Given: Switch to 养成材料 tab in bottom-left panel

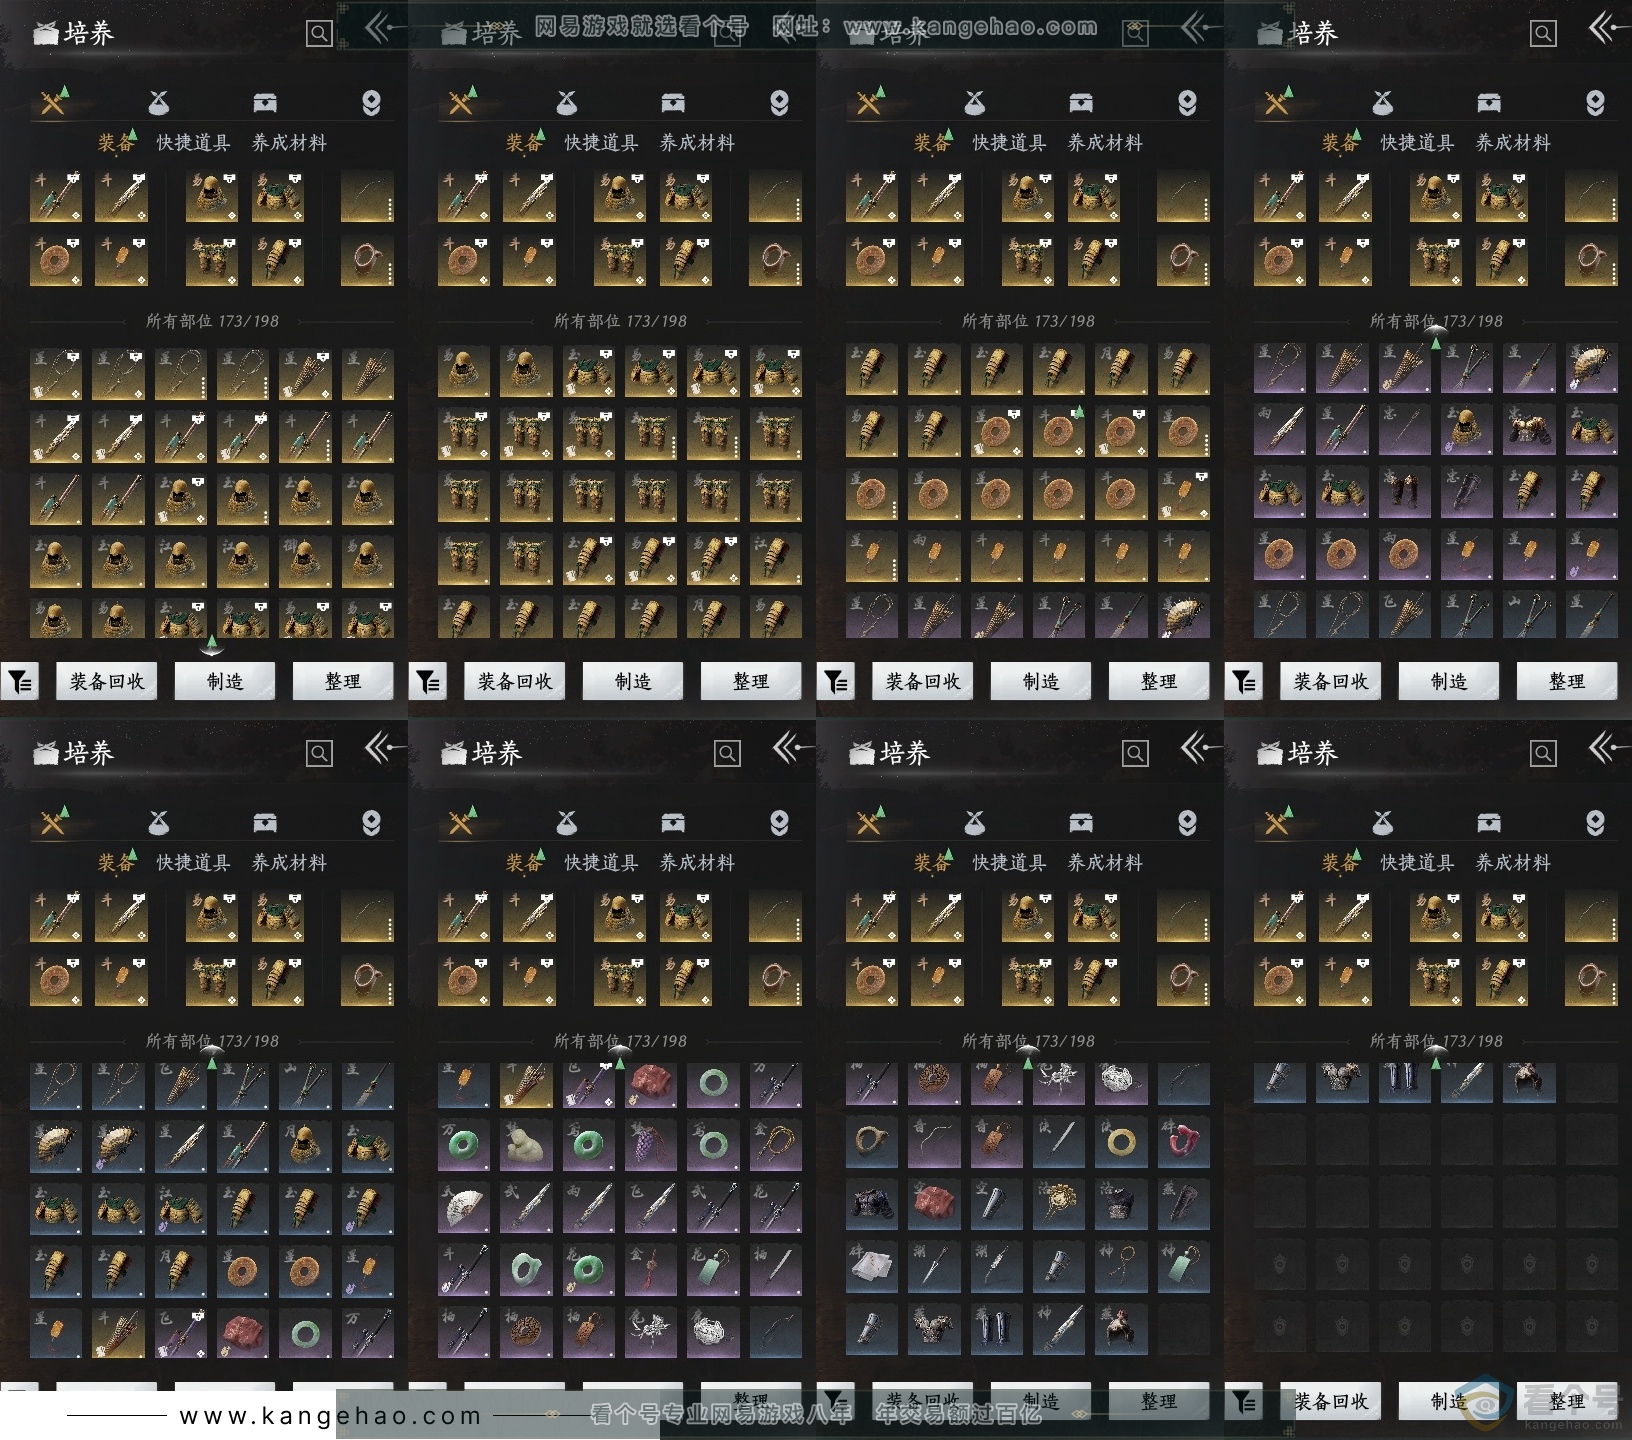Looking at the screenshot, I should (x=289, y=862).
